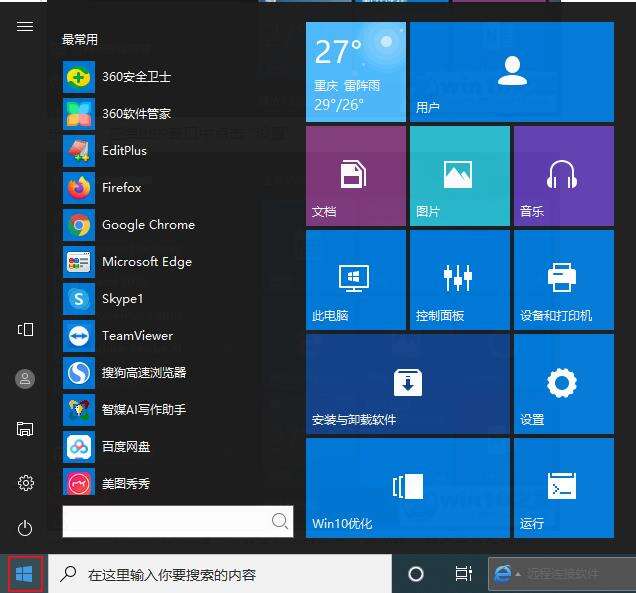Open EditPlus from most used list

click(105, 151)
